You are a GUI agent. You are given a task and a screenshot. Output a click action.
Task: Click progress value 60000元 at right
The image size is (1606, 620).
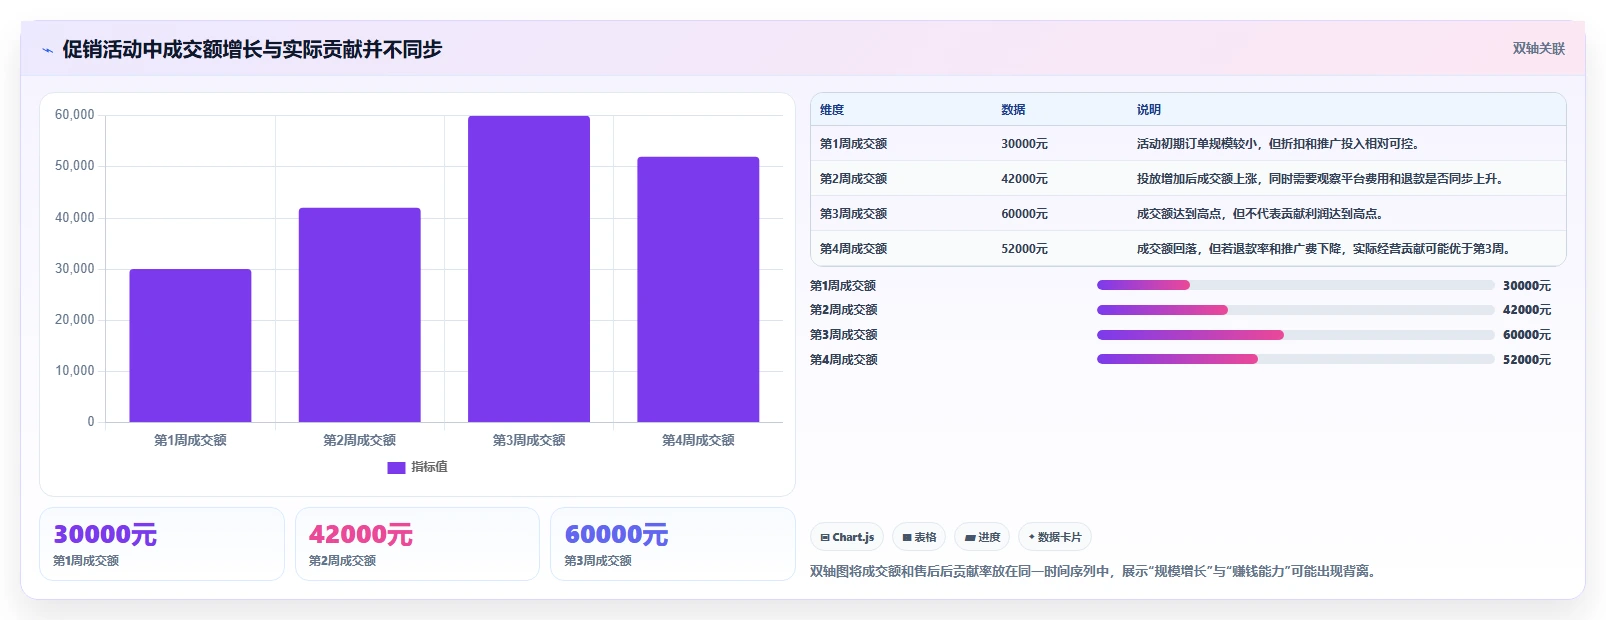tap(1527, 335)
